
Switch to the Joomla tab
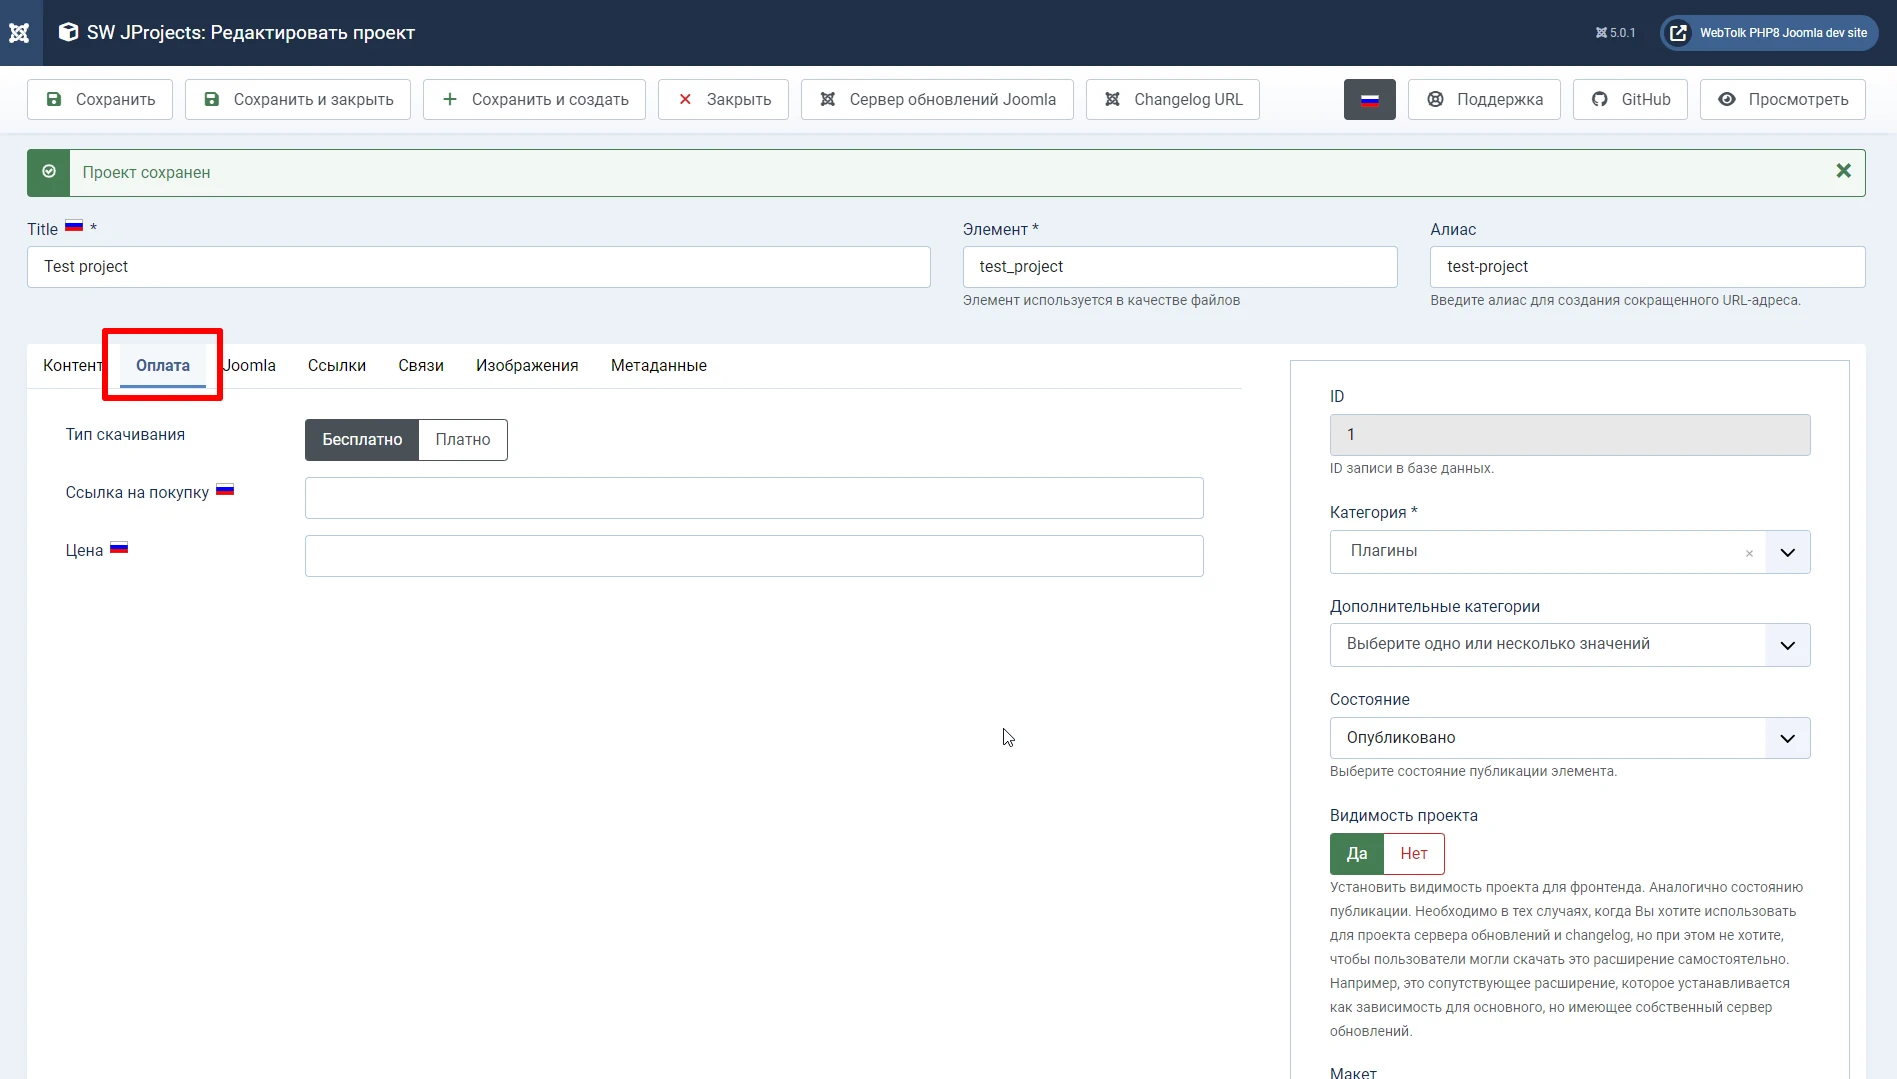click(x=249, y=365)
